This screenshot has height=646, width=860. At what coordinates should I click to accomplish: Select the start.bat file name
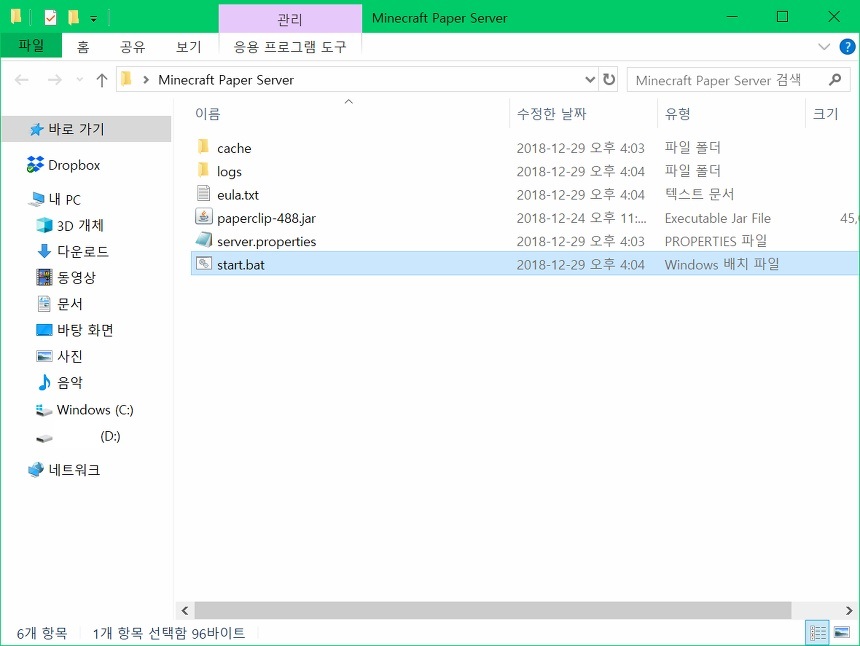(241, 265)
